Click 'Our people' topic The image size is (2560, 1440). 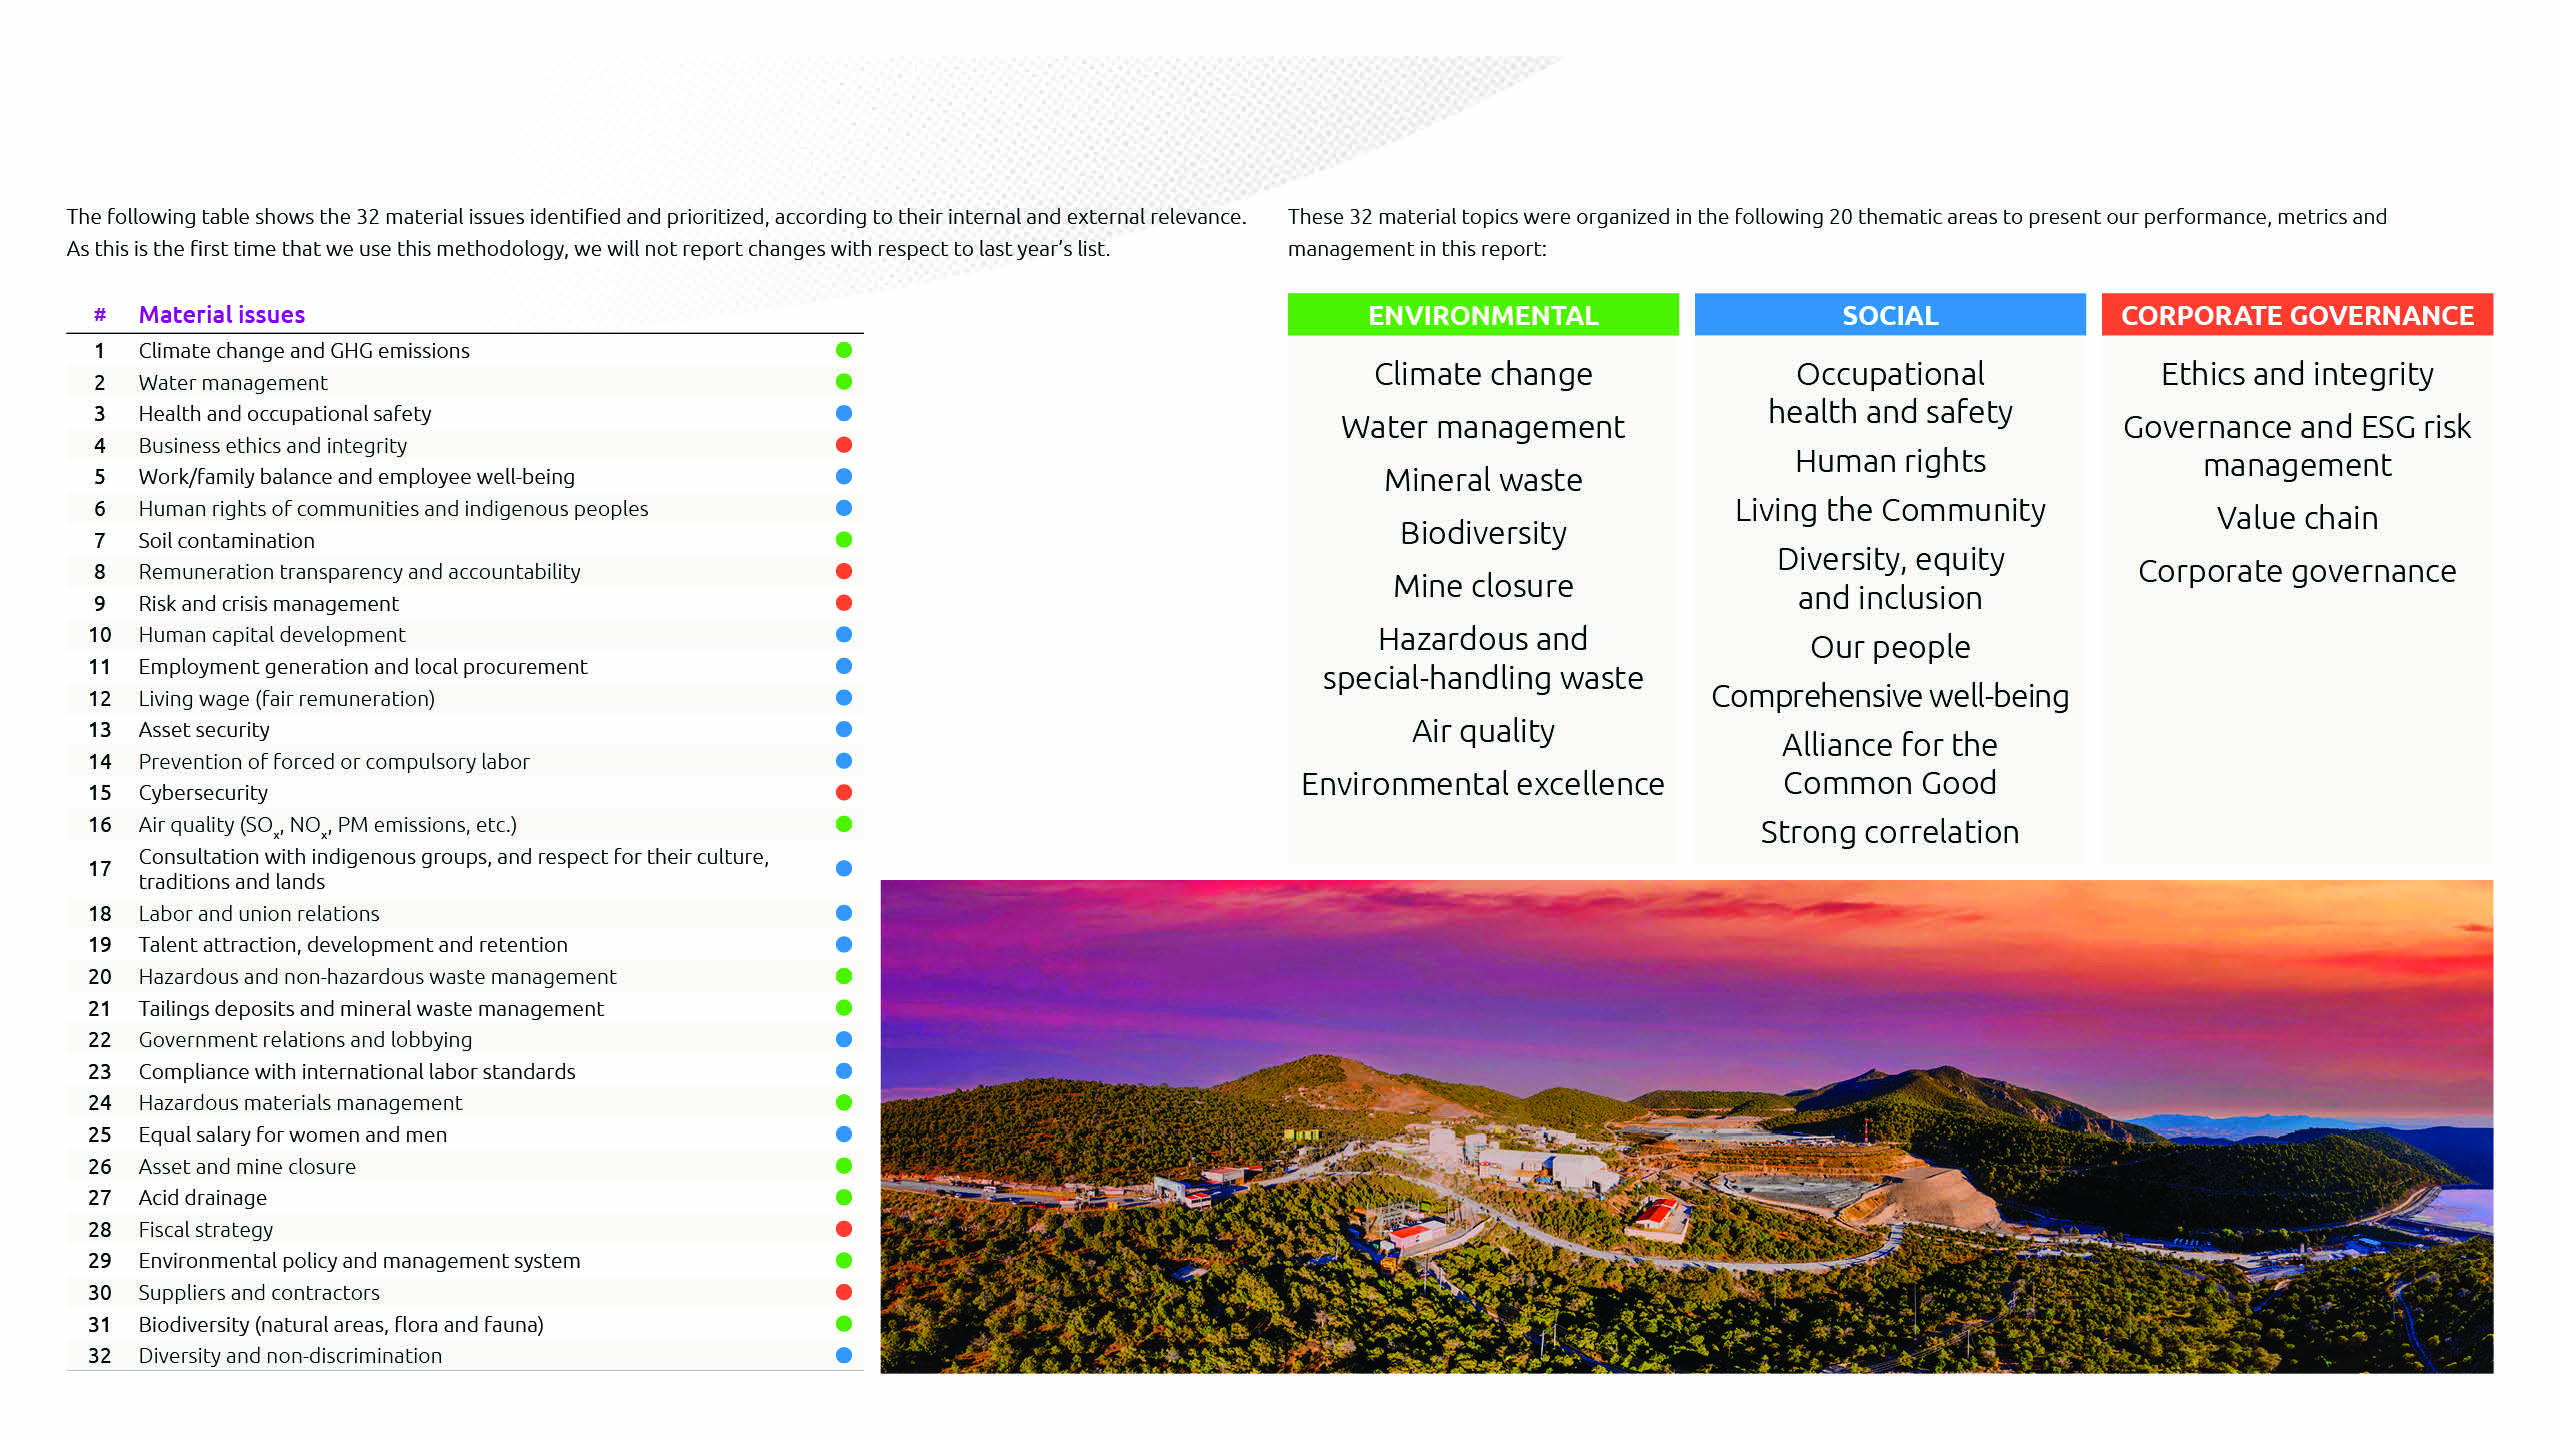1890,647
